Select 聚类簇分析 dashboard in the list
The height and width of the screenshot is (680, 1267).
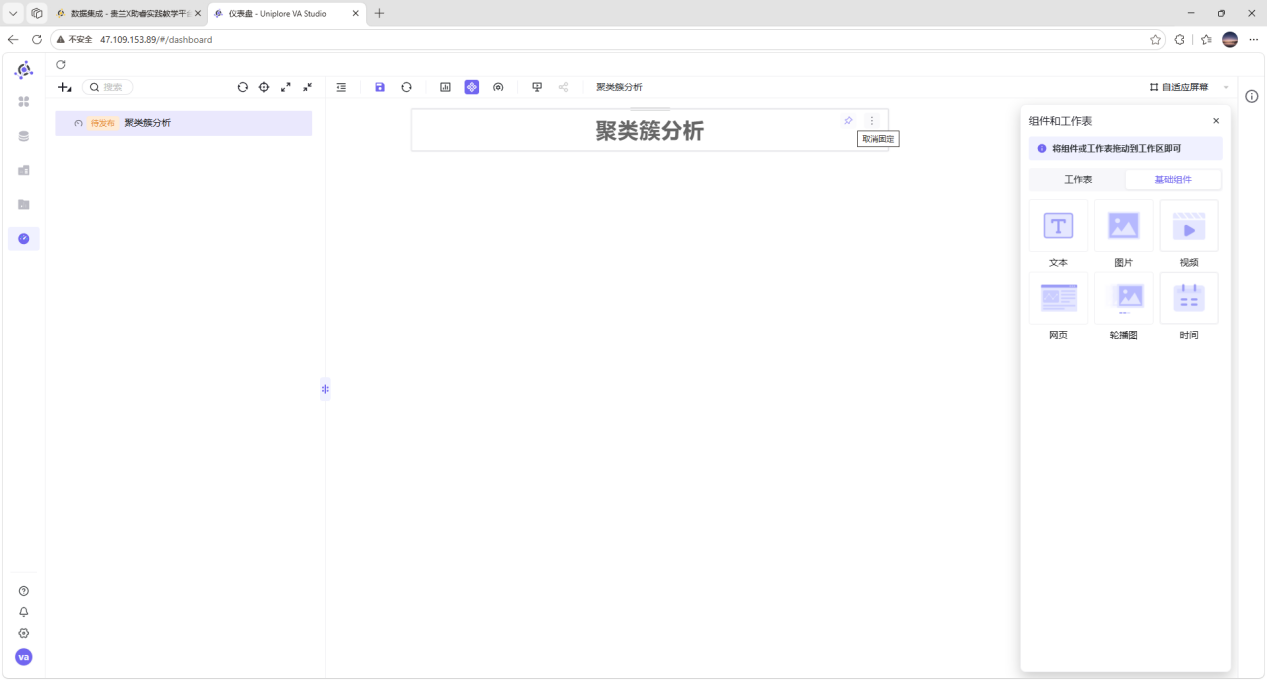184,123
